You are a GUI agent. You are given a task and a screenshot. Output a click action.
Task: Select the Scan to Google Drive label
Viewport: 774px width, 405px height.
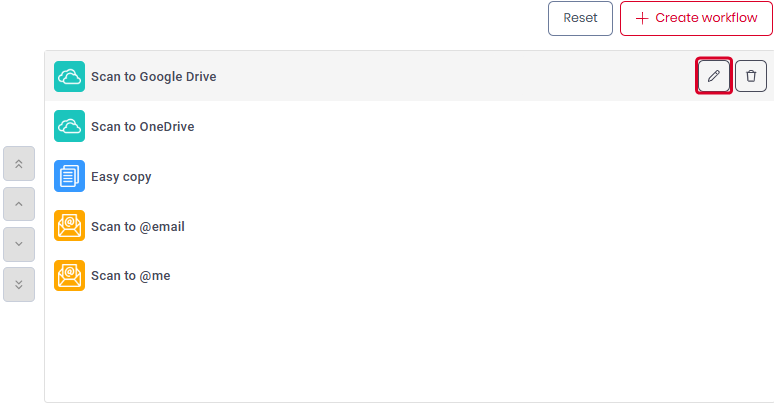click(153, 77)
